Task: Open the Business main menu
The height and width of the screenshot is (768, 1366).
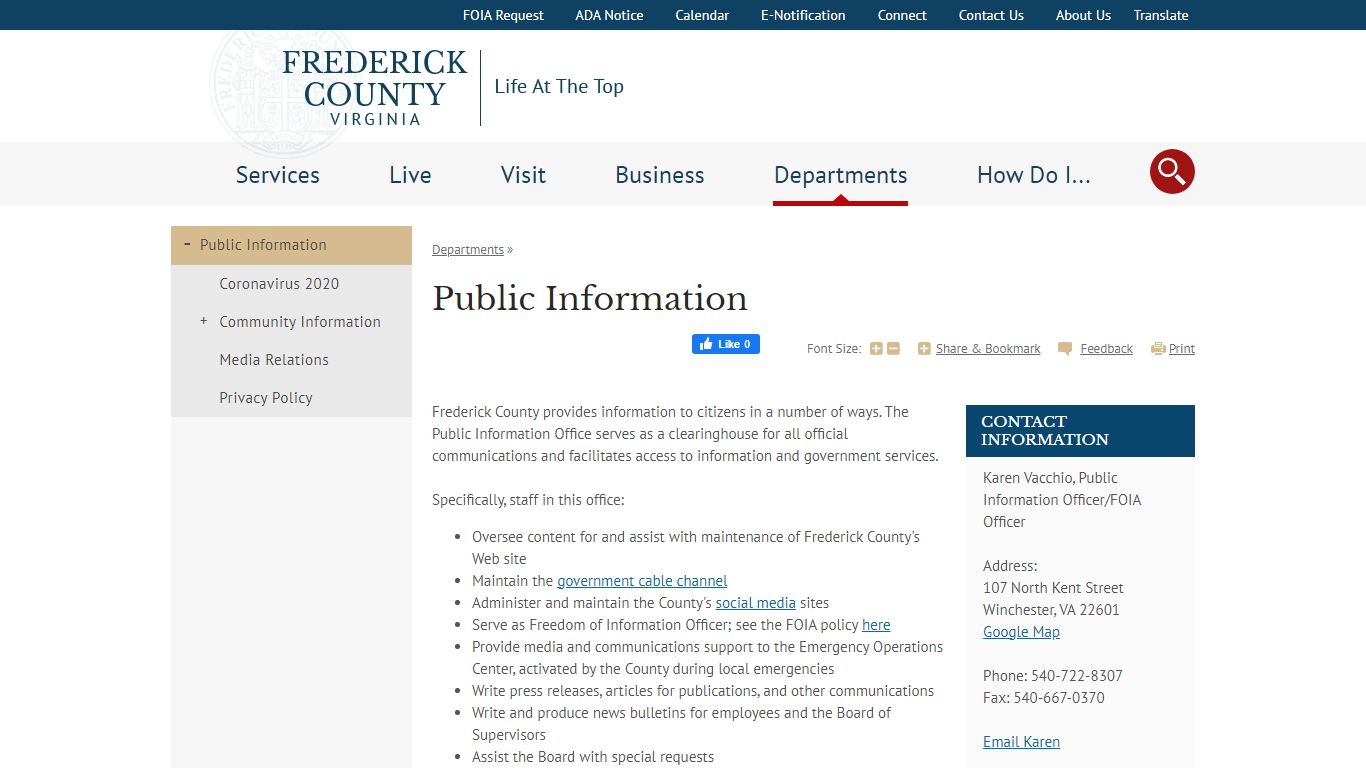Action: pyautogui.click(x=660, y=175)
